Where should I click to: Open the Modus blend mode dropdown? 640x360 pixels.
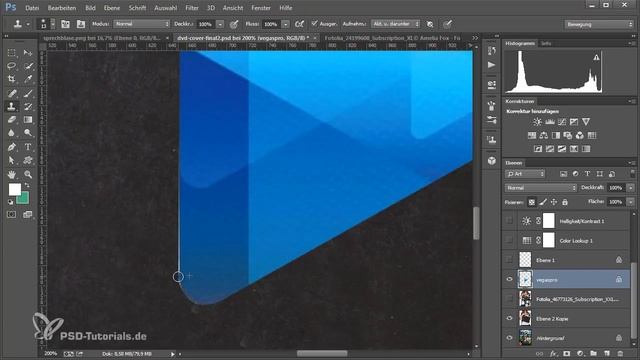coord(141,24)
